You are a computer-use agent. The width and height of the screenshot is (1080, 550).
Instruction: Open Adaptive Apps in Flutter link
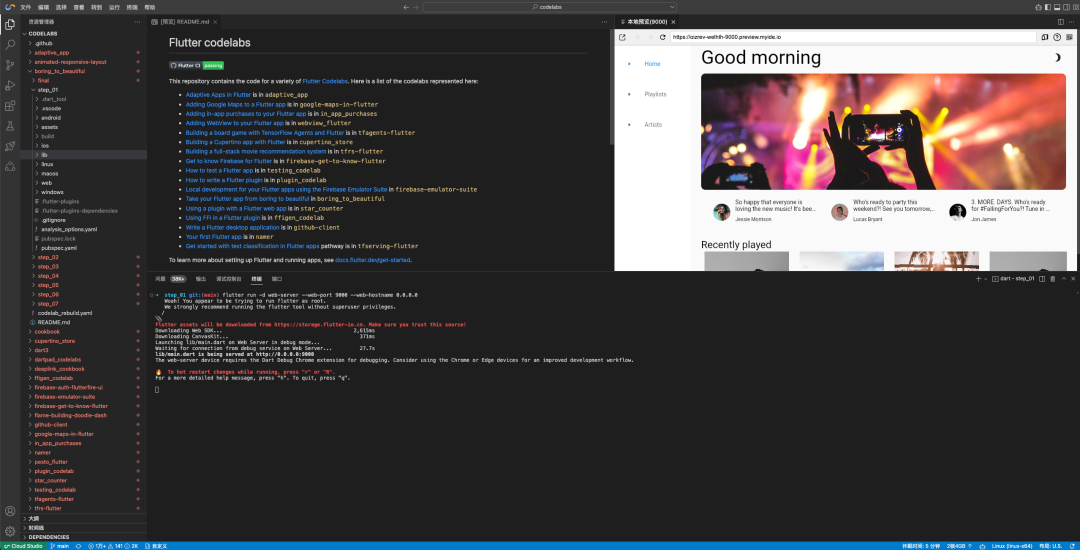click(218, 94)
